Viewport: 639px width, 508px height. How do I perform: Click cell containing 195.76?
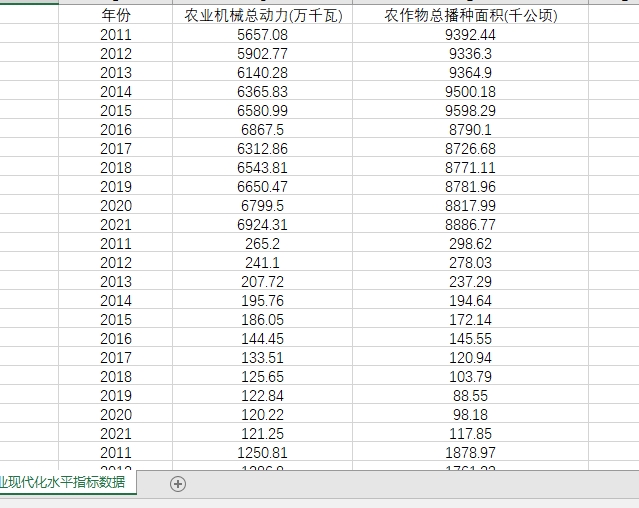(x=262, y=301)
